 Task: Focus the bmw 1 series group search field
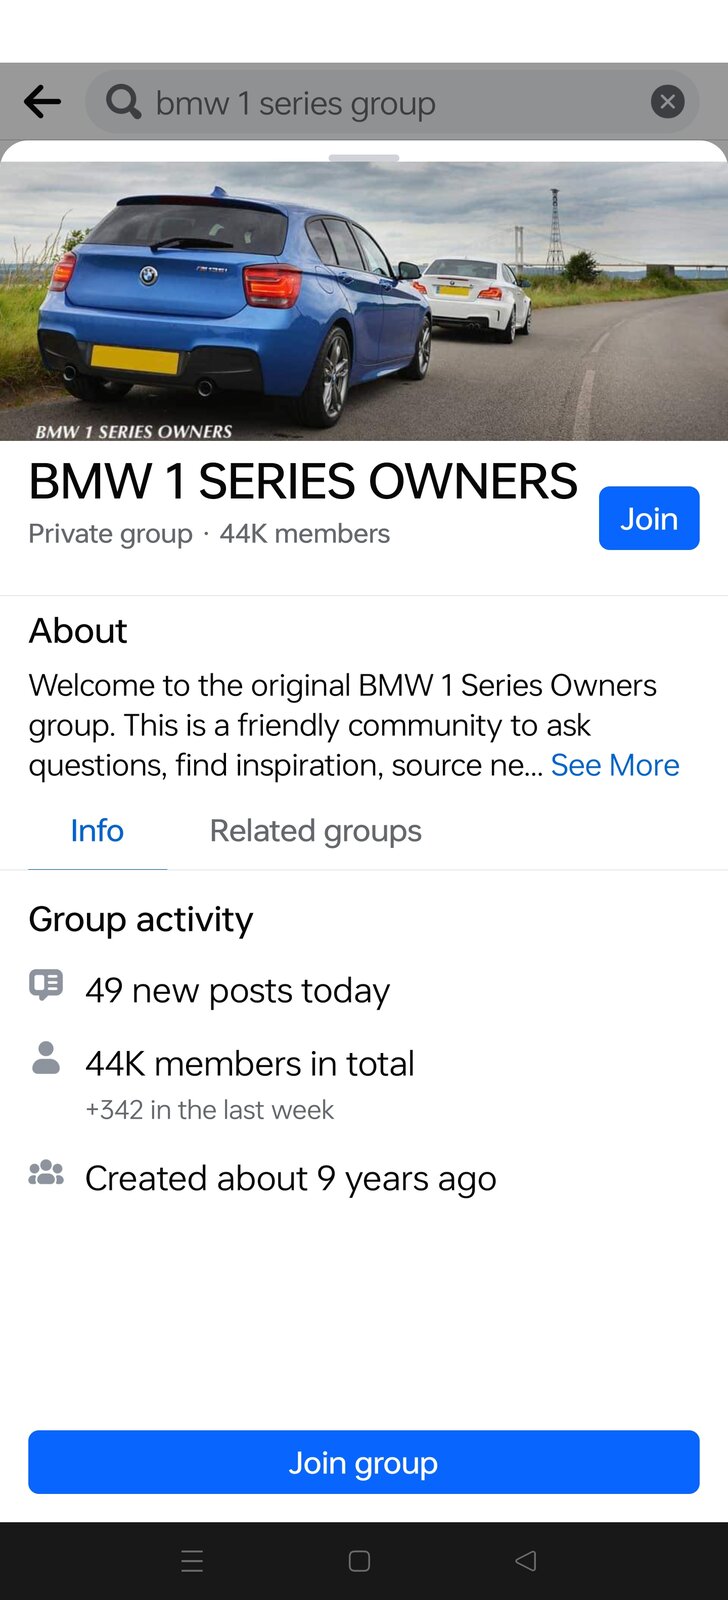(390, 103)
